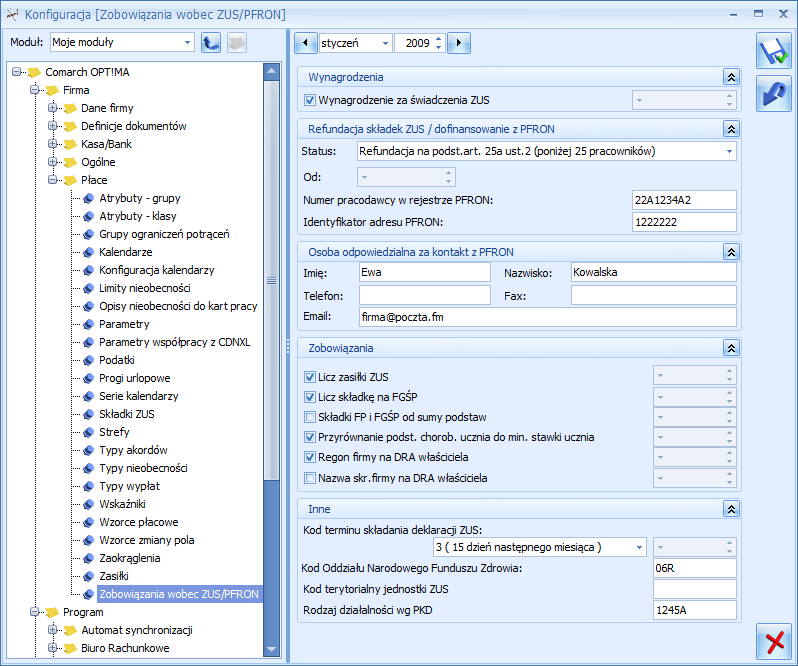The width and height of the screenshot is (798, 666).
Task: Collapse Osoba odpowiedzialna za kontakt section
Action: coord(731,252)
